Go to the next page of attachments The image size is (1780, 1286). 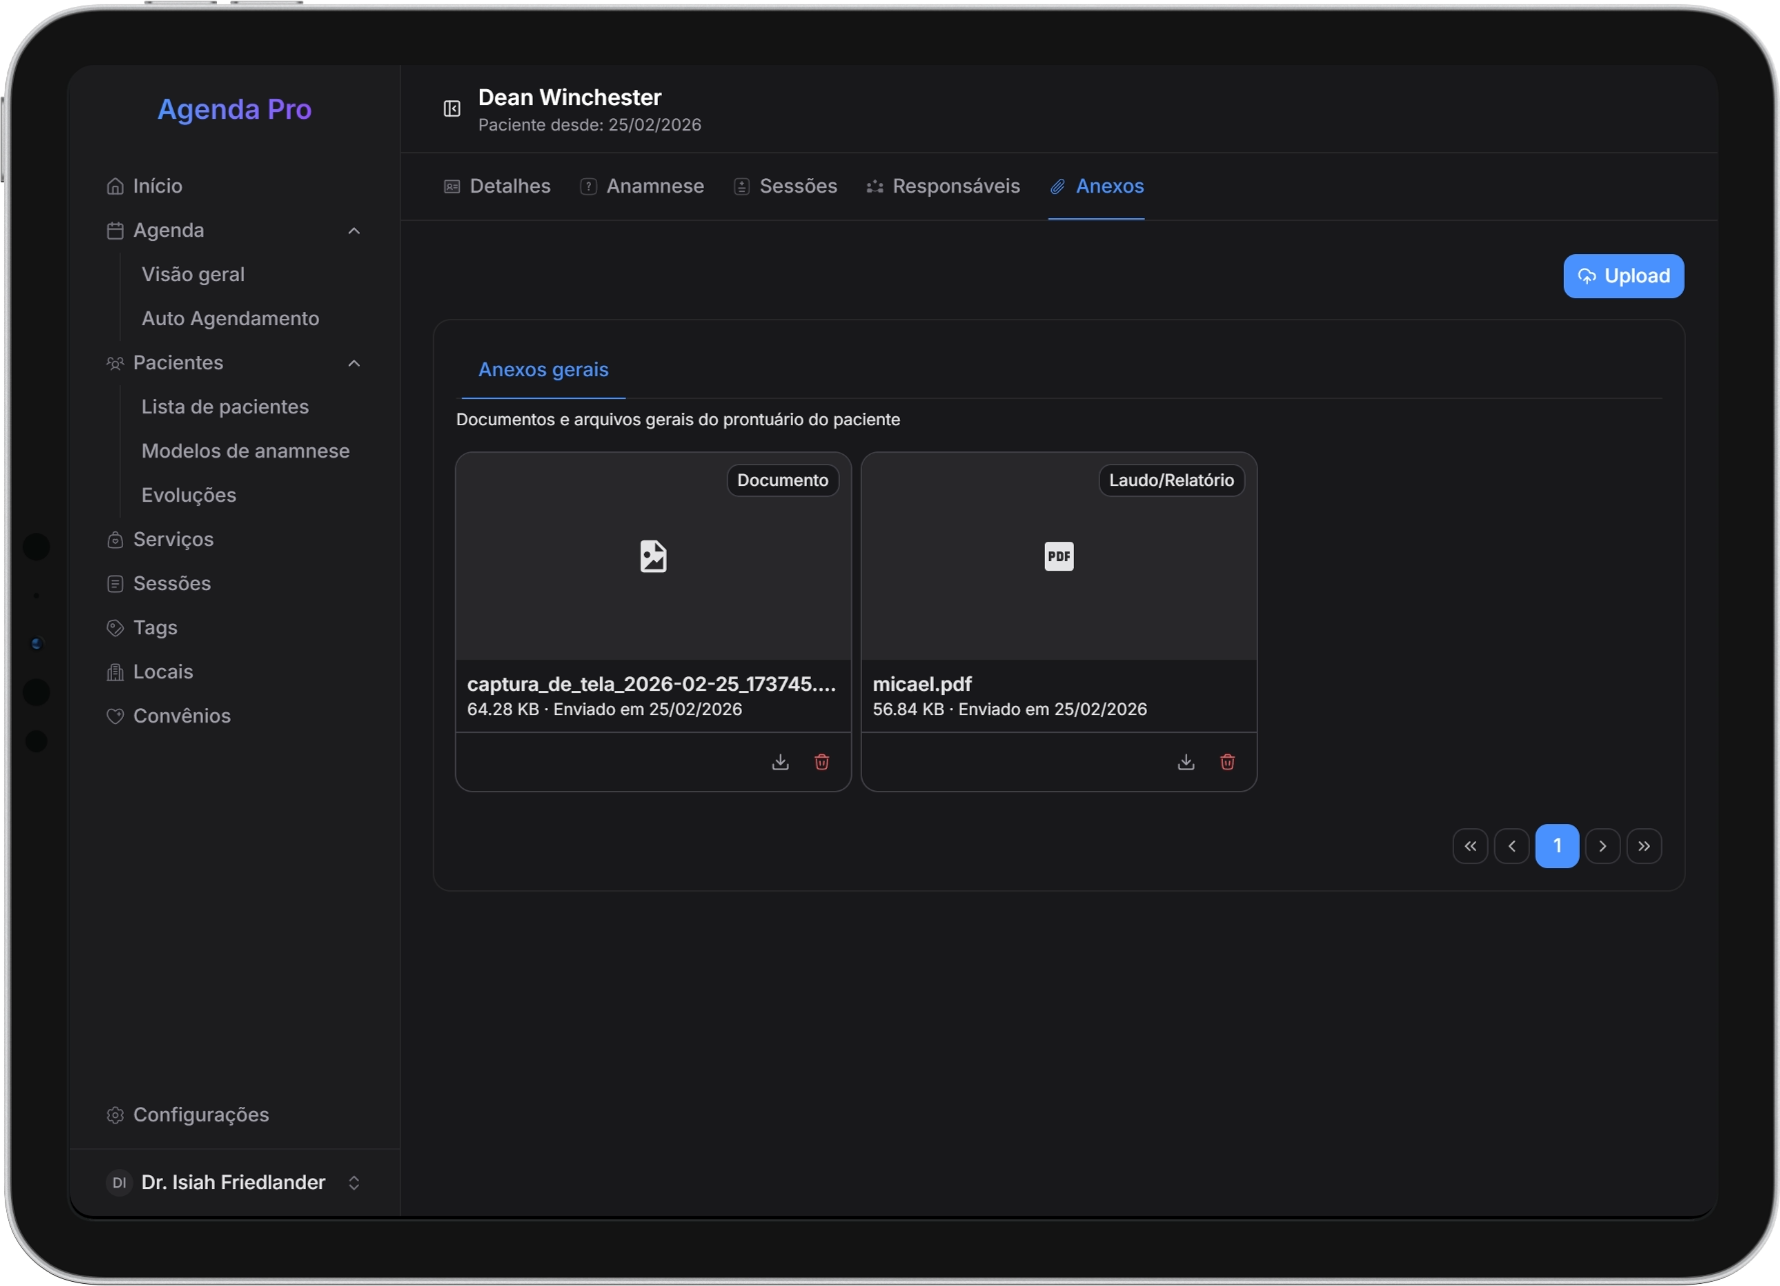point(1602,846)
